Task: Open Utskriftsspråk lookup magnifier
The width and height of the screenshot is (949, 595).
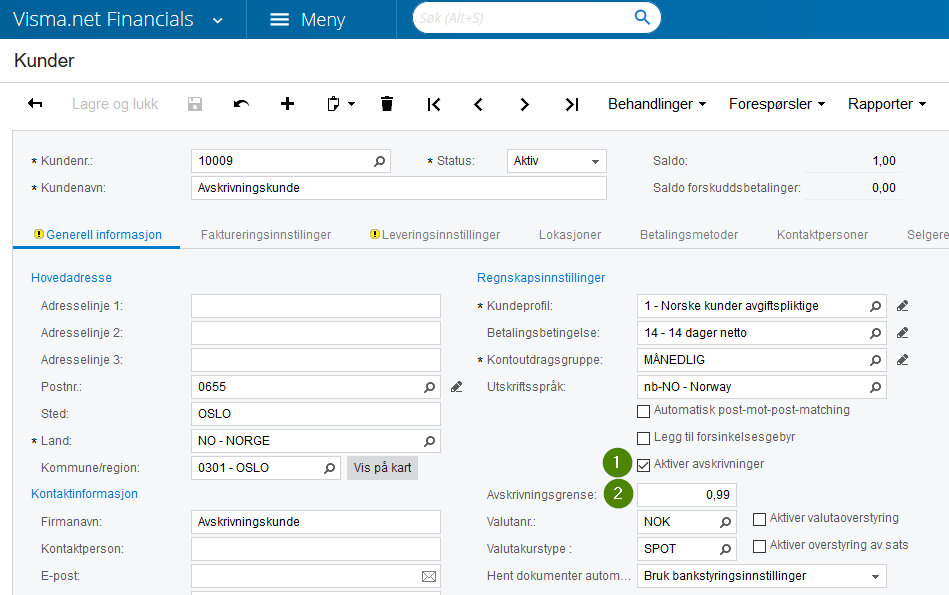Action: click(x=876, y=387)
